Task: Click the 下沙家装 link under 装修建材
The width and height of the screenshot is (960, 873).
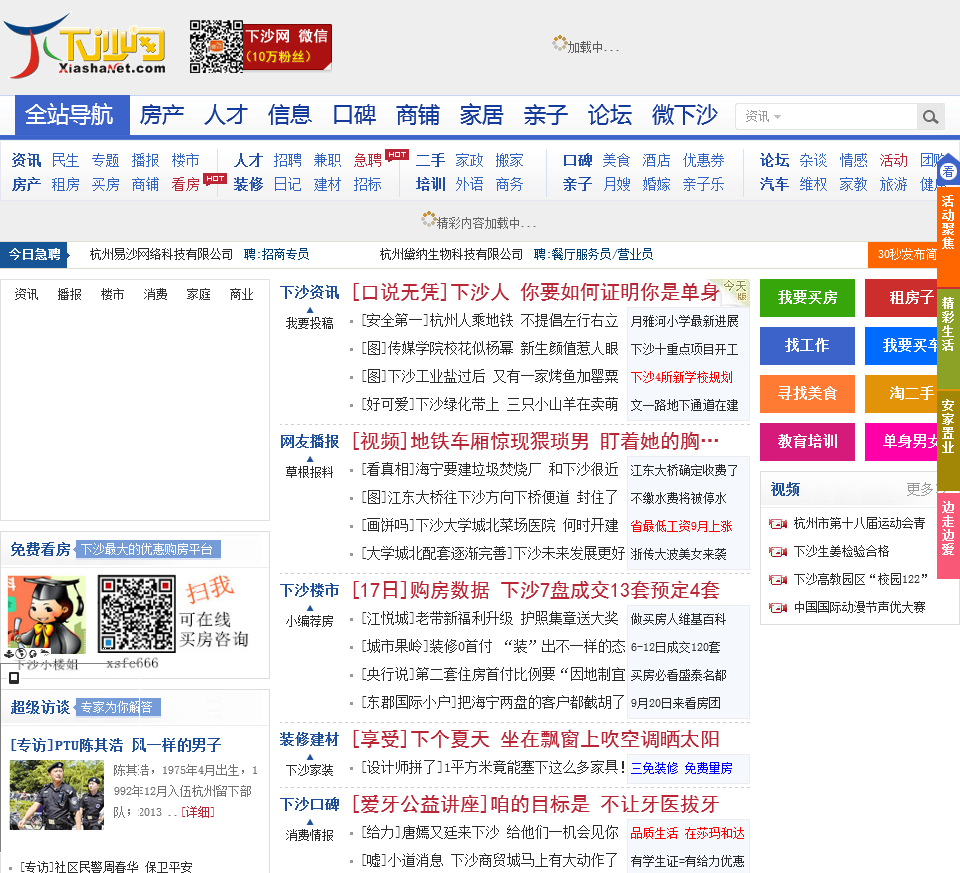Action: click(309, 770)
